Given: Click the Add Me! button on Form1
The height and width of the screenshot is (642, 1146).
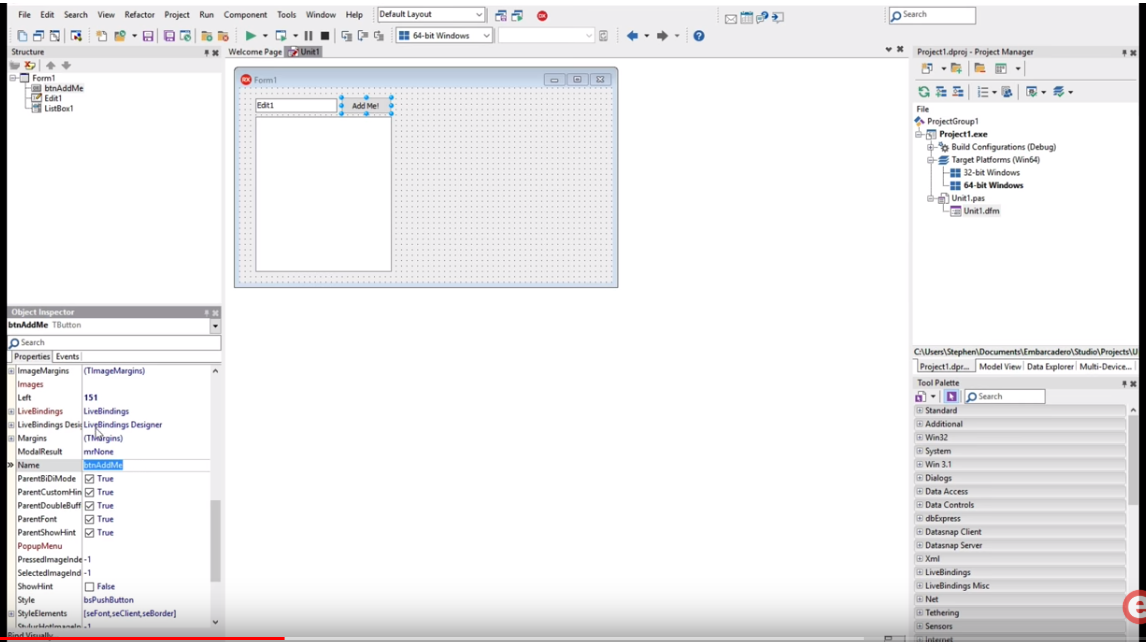Looking at the screenshot, I should point(365,106).
